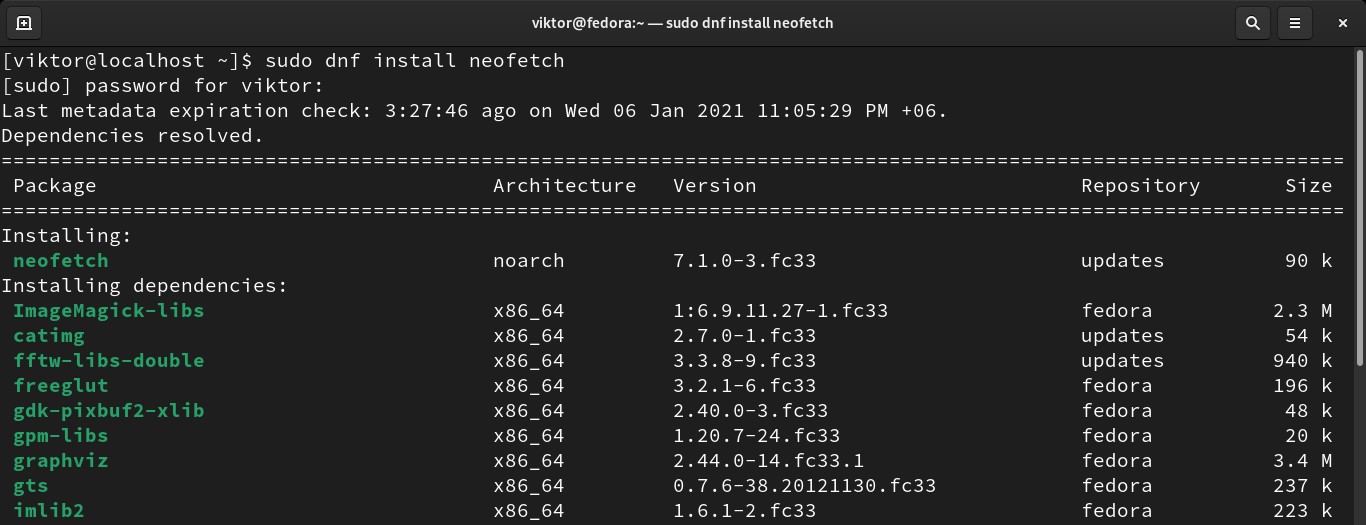This screenshot has width=1366, height=525.
Task: Click the gts package name
Action: pos(30,486)
